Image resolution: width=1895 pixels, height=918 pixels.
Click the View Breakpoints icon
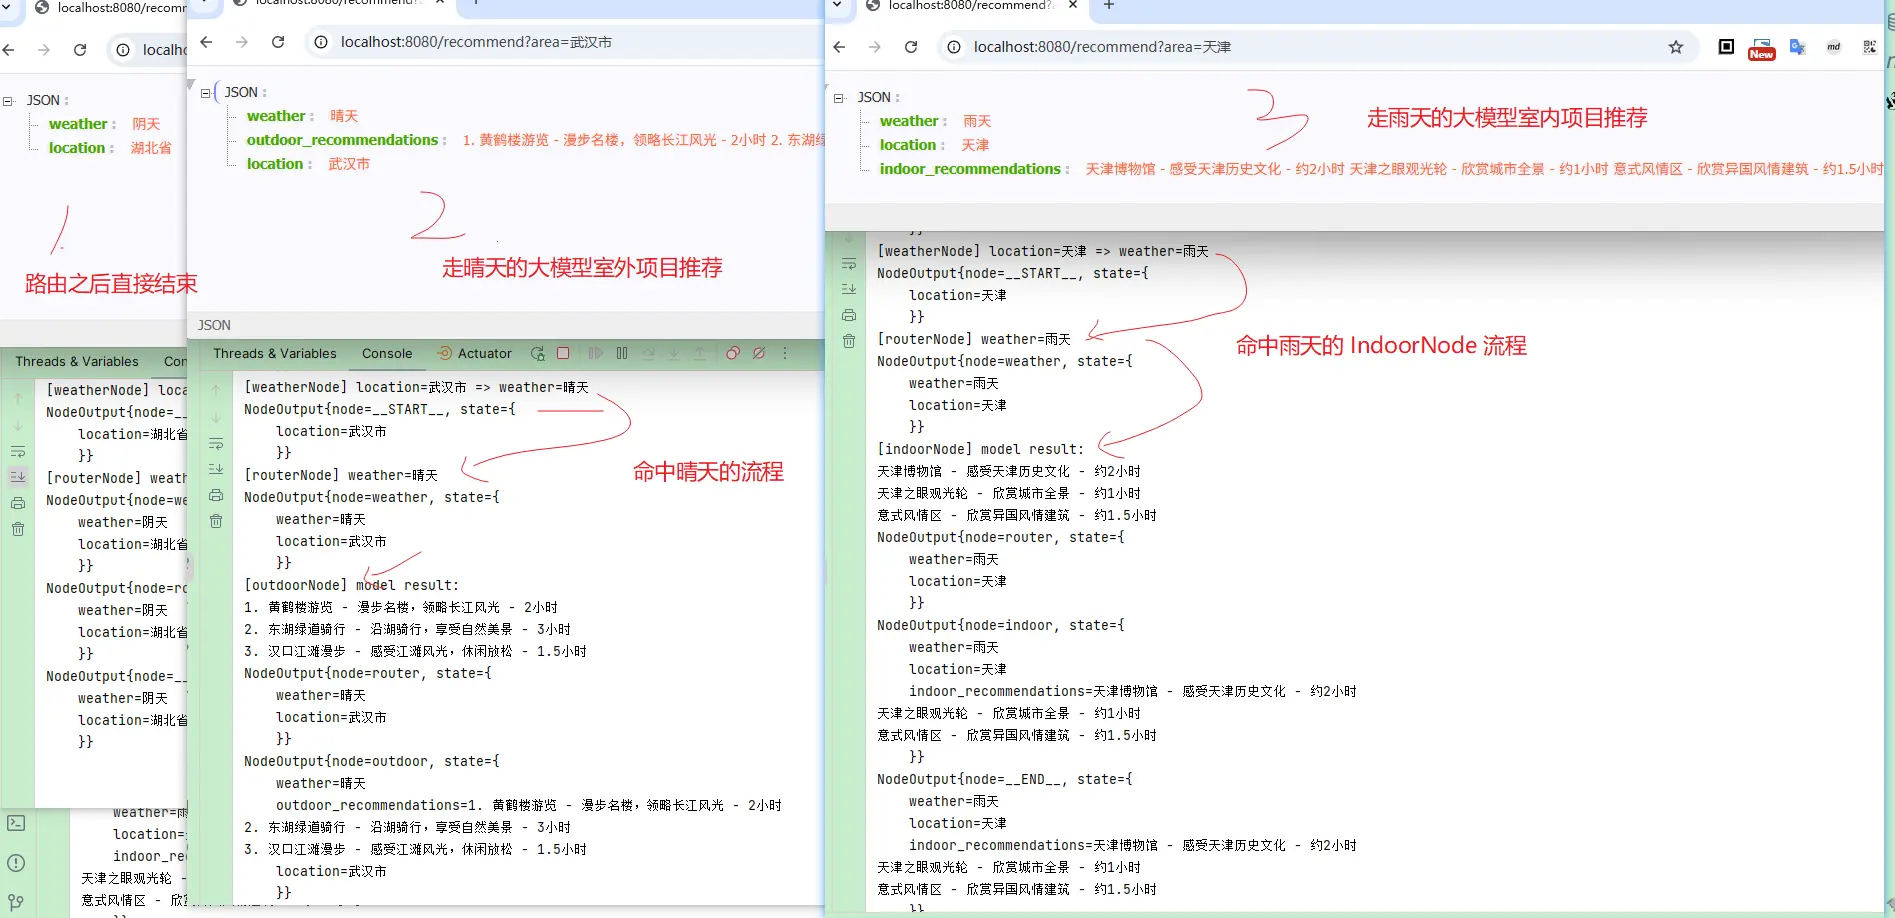(x=733, y=353)
